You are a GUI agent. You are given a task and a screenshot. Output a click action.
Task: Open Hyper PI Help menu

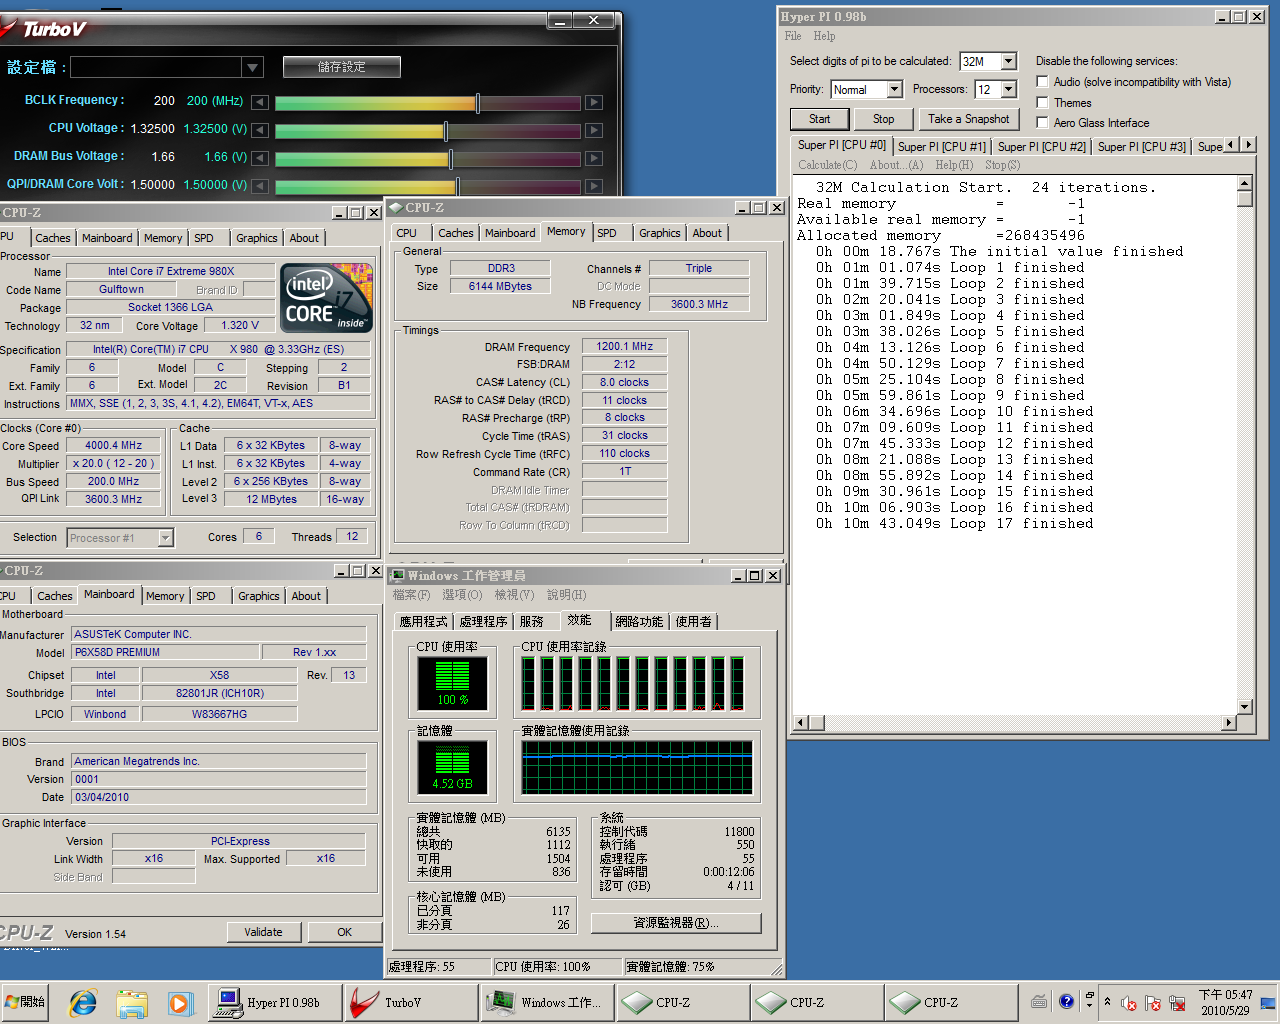824,36
